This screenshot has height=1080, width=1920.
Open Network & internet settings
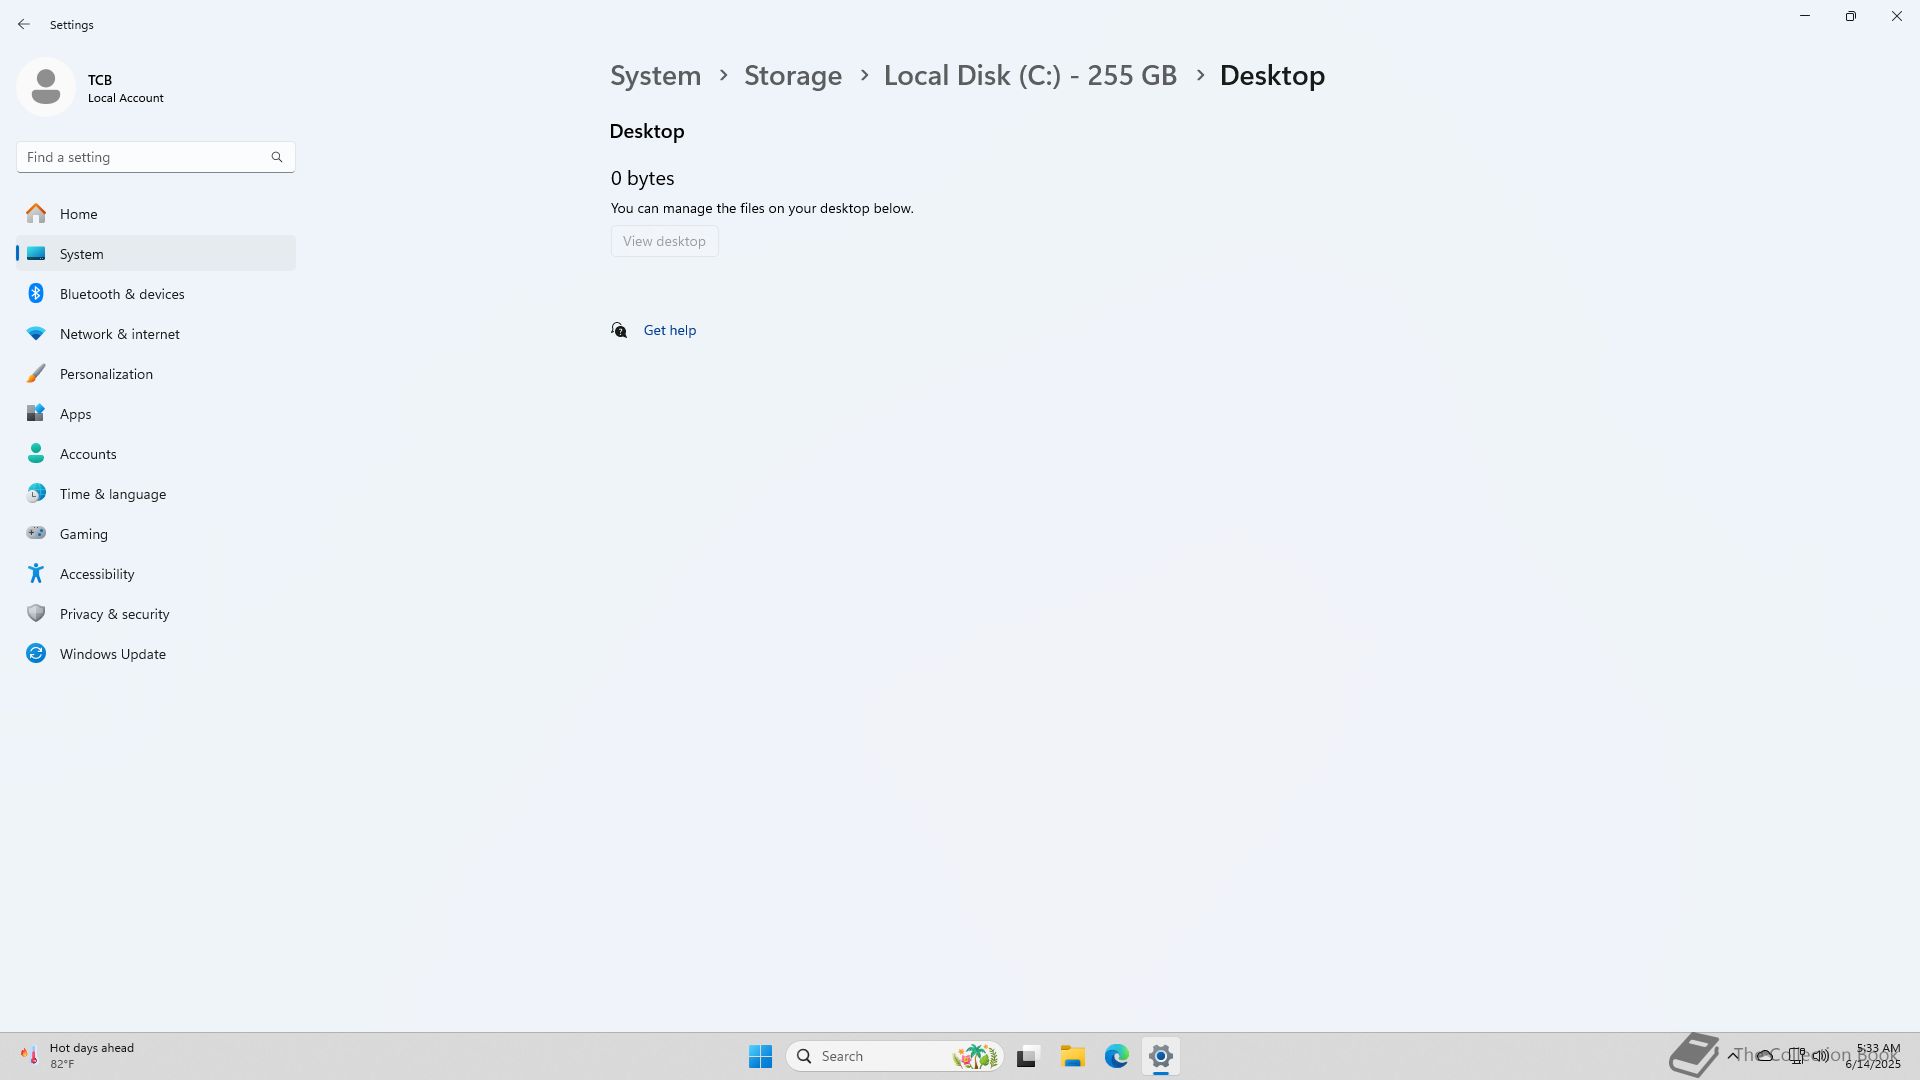(x=119, y=334)
